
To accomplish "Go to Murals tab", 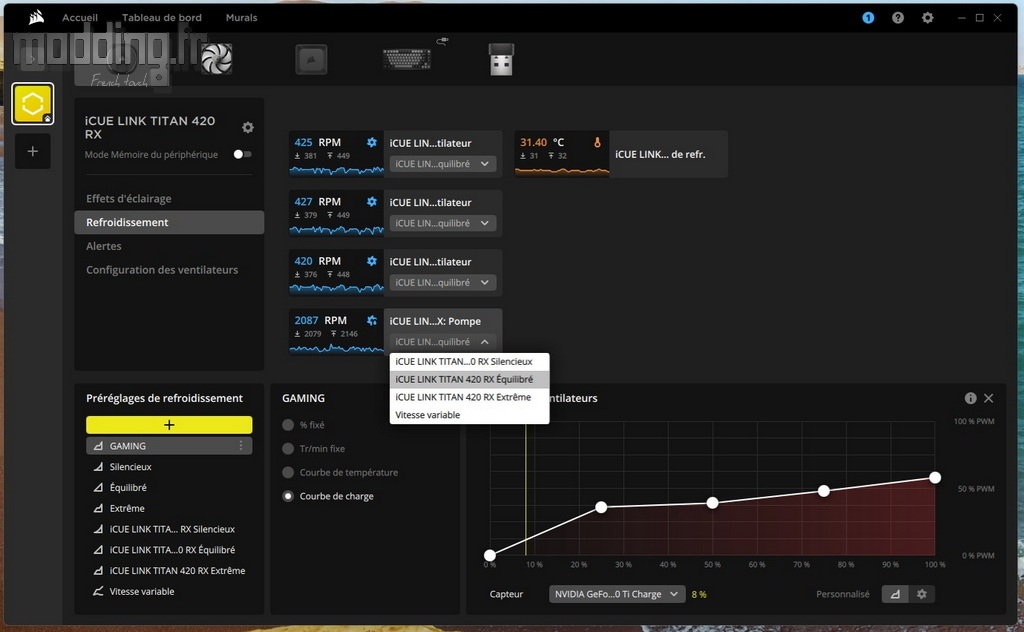I will (x=241, y=18).
